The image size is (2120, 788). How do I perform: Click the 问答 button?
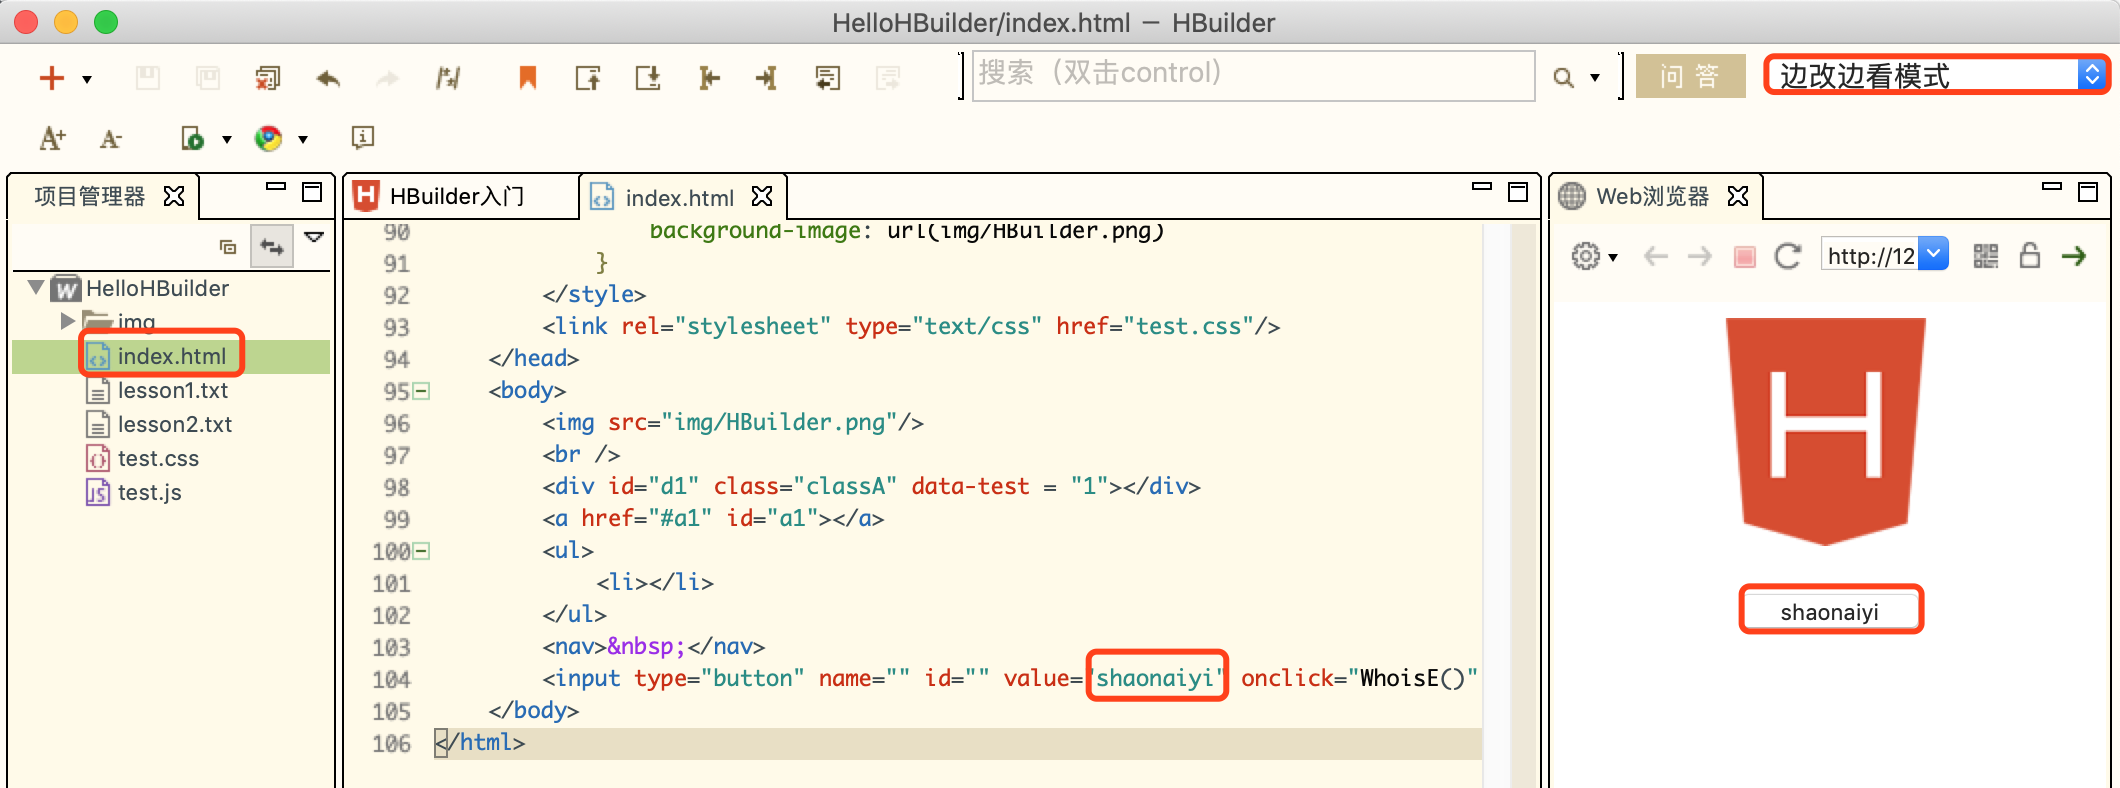pos(1690,76)
